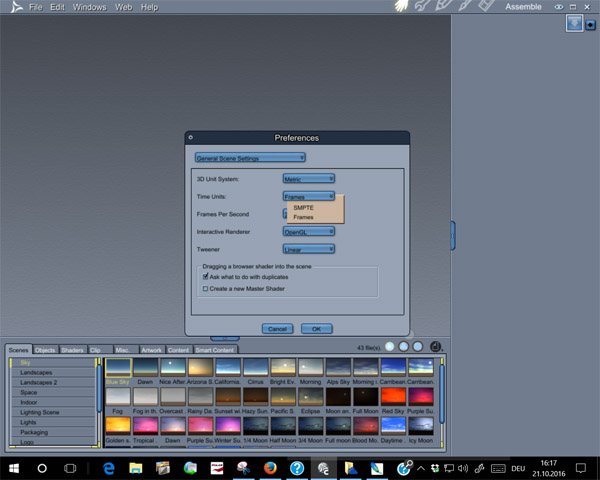Select the Eclipse scene thumbnail
The height and width of the screenshot is (480, 600).
pyautogui.click(x=310, y=397)
